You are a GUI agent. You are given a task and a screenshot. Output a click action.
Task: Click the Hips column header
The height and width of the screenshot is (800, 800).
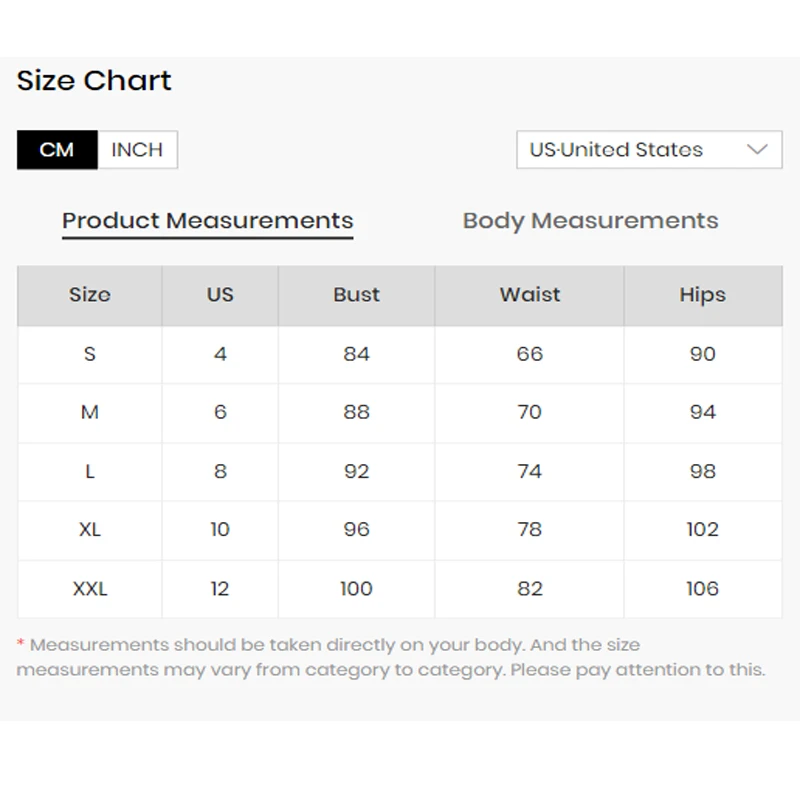pyautogui.click(x=702, y=295)
